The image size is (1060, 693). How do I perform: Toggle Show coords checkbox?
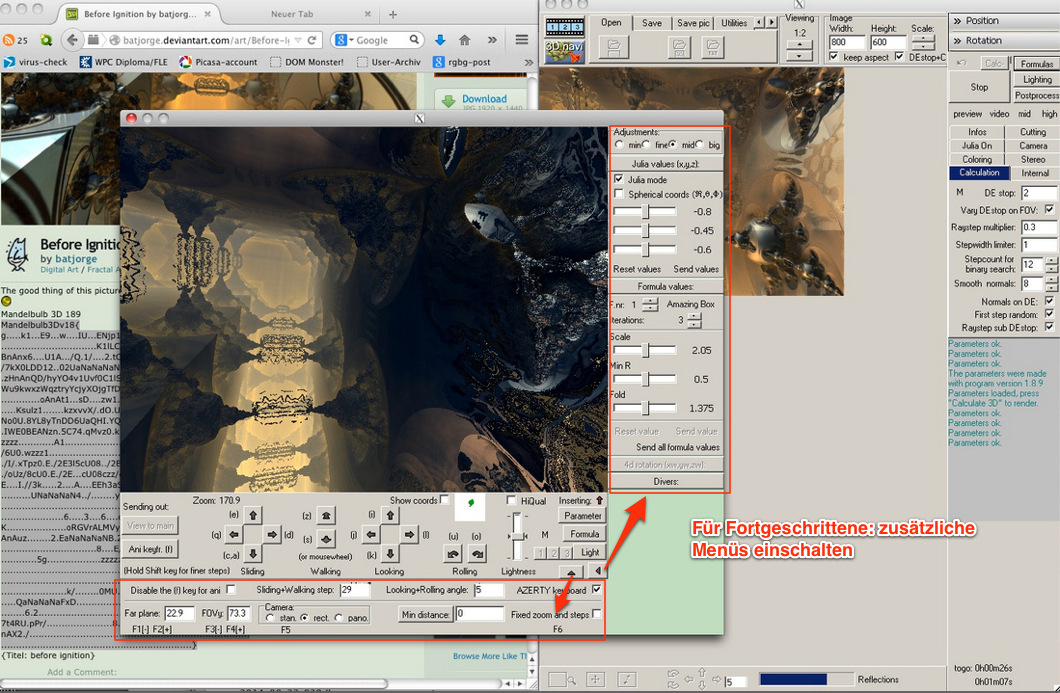click(444, 500)
